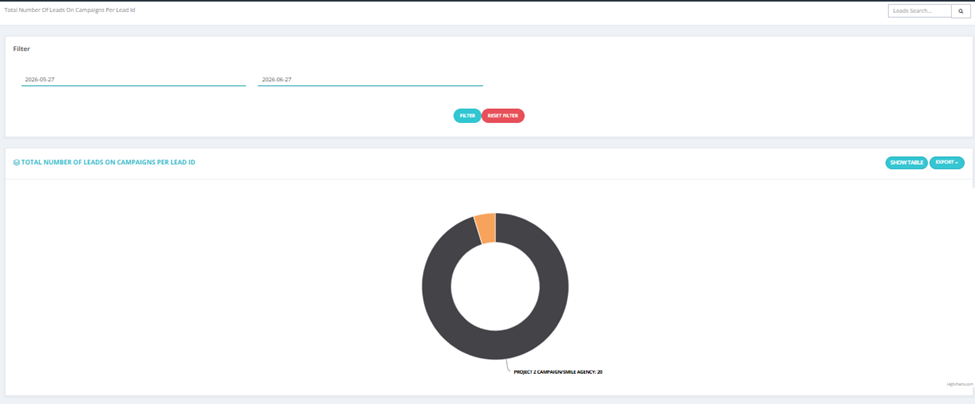This screenshot has height=404, width=975.
Task: Click the Filter panel heading
Action: pos(22,48)
